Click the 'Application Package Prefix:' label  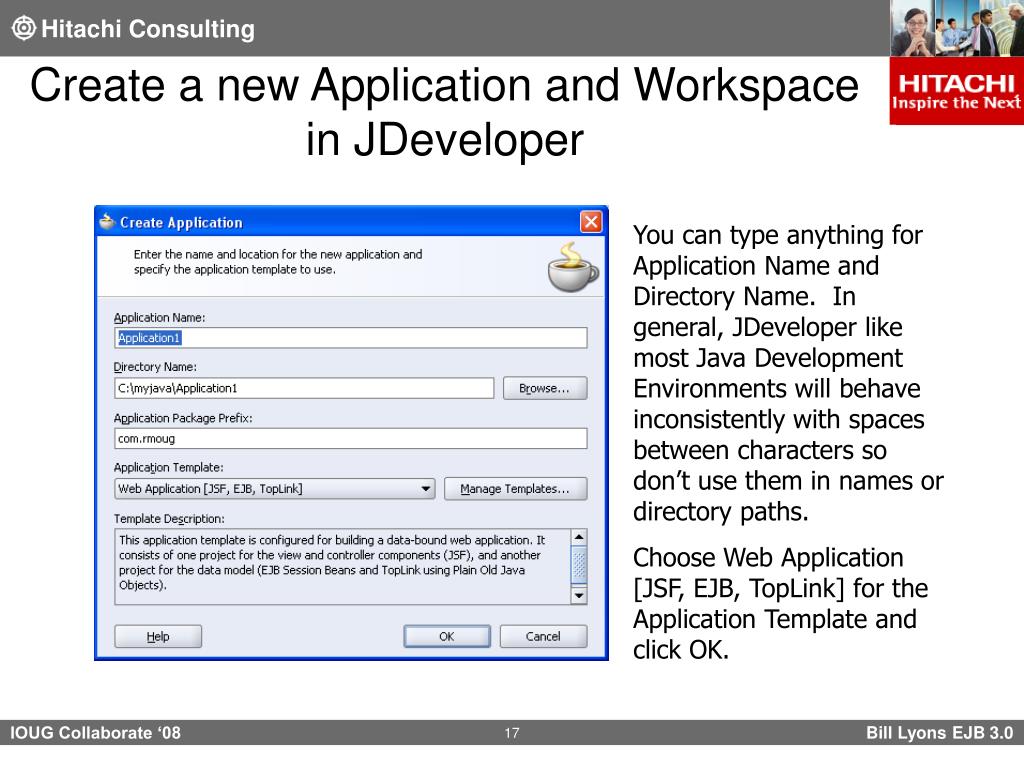[183, 418]
